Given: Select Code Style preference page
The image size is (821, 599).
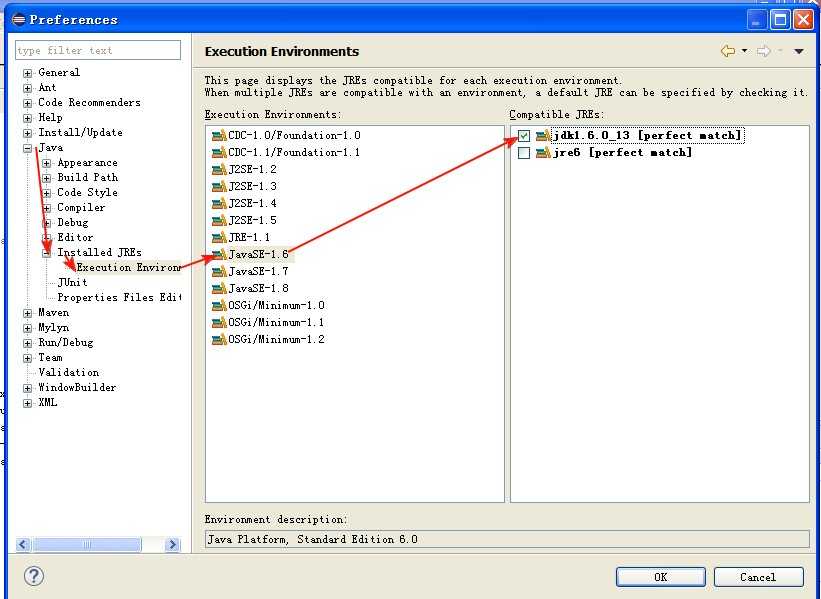Looking at the screenshot, I should [87, 193].
